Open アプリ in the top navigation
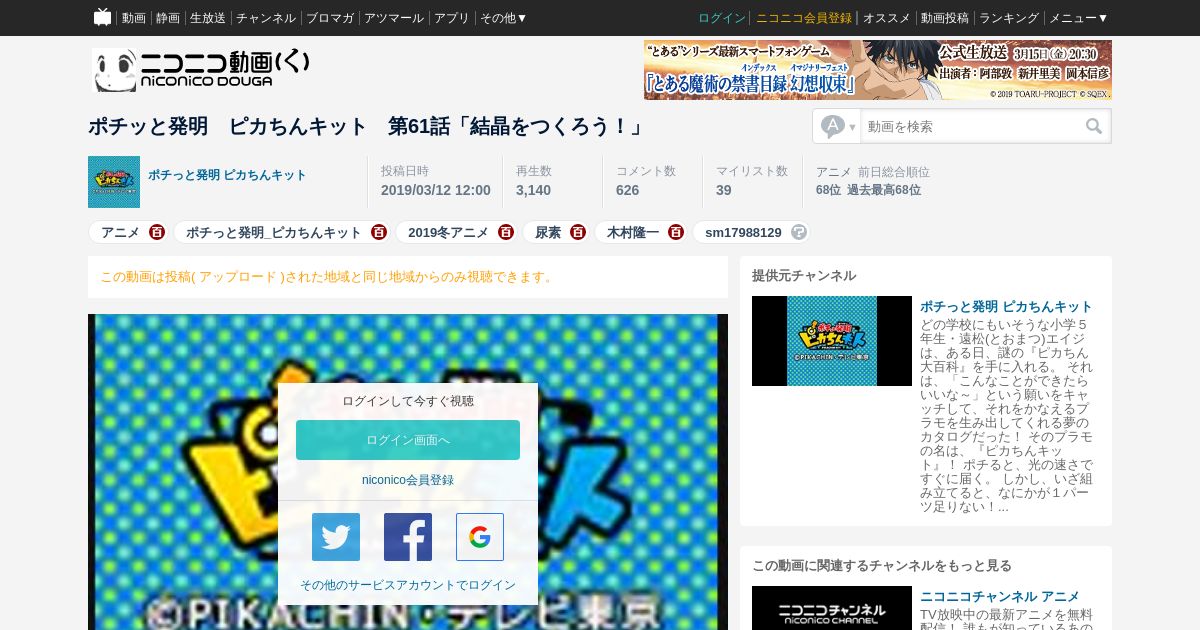 [x=452, y=18]
